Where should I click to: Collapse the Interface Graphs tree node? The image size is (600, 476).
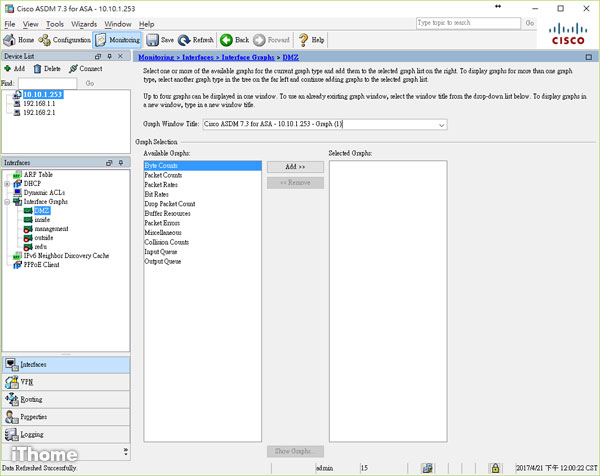click(7, 202)
